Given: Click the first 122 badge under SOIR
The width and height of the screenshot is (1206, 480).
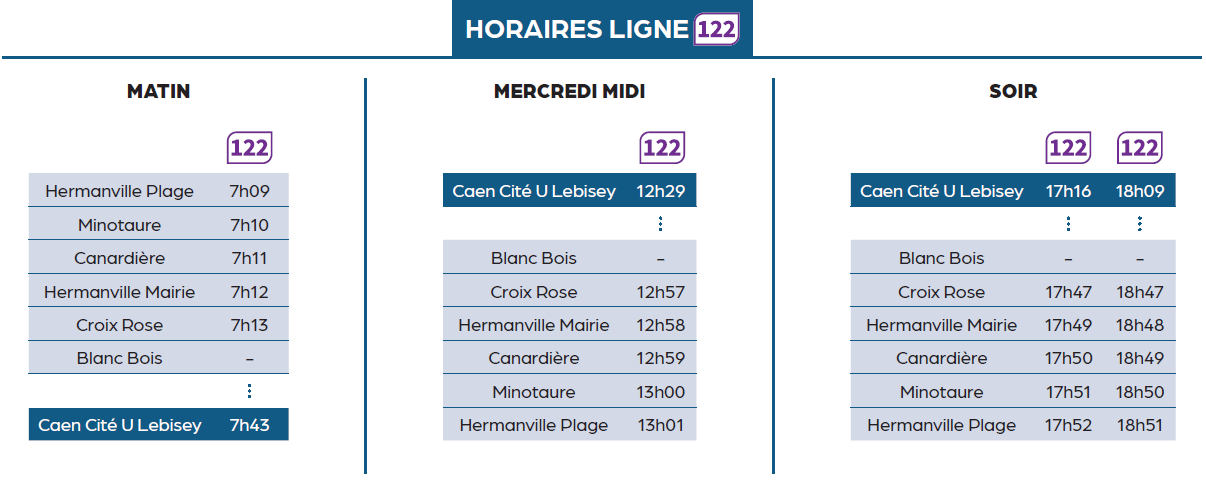Looking at the screenshot, I should tap(1068, 148).
